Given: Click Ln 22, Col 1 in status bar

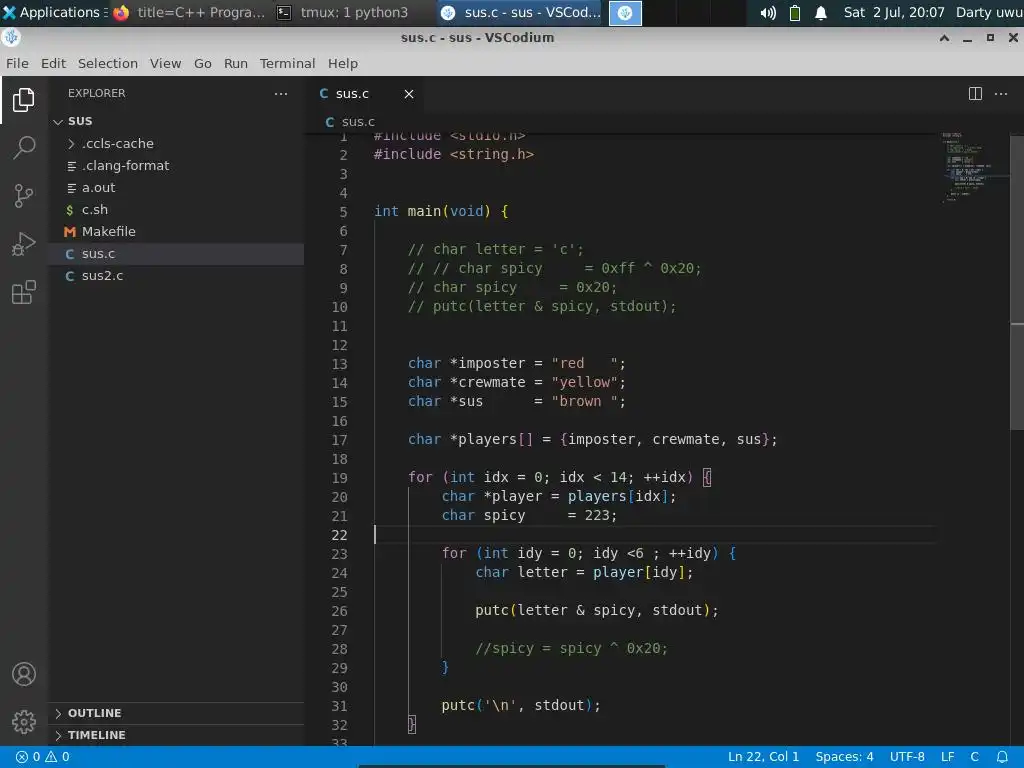Looking at the screenshot, I should tap(763, 757).
